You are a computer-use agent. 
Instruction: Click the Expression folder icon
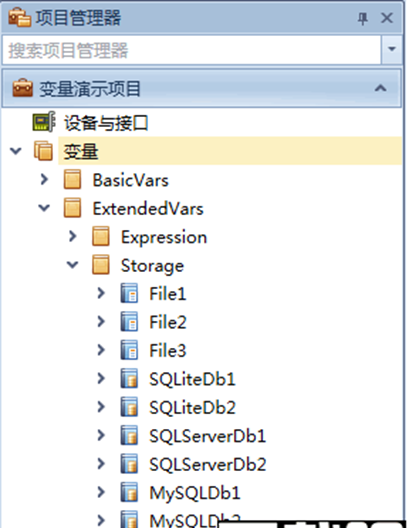[x=101, y=236]
